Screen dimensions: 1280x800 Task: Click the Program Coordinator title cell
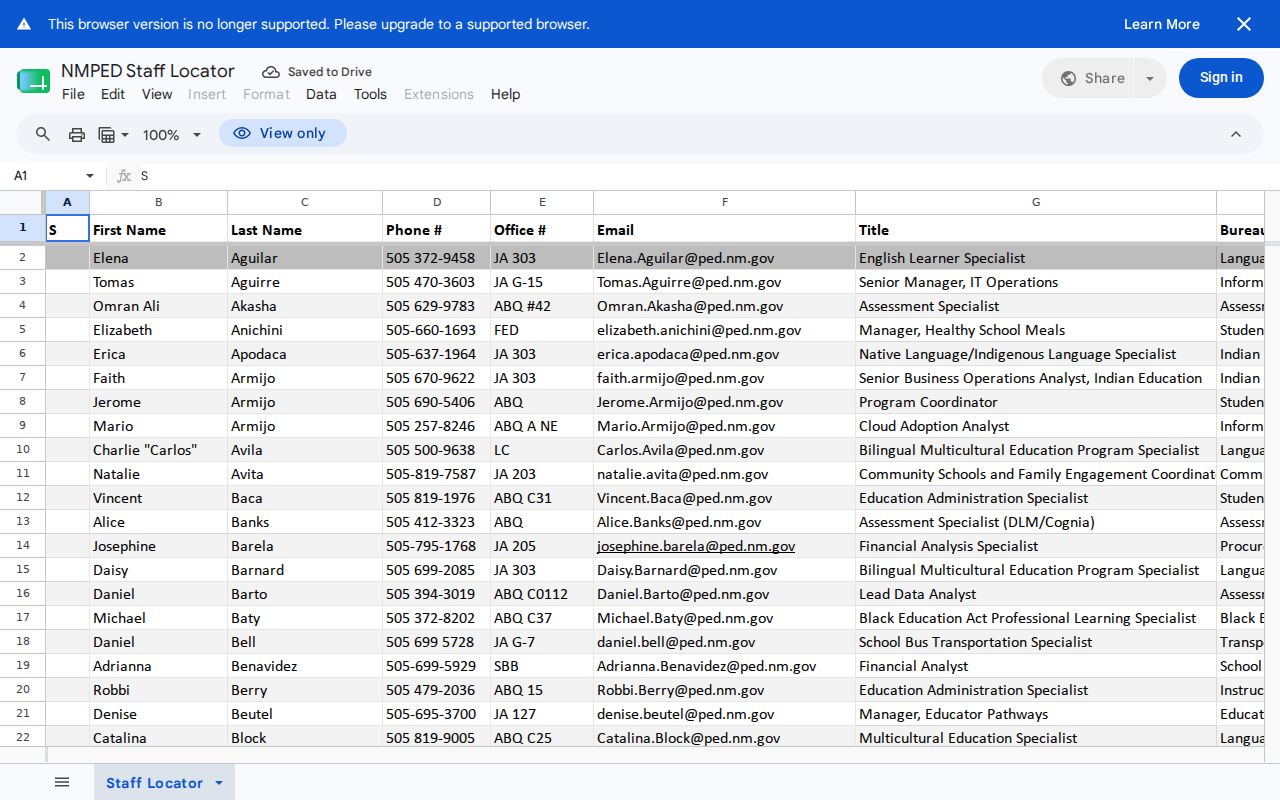(1036, 402)
